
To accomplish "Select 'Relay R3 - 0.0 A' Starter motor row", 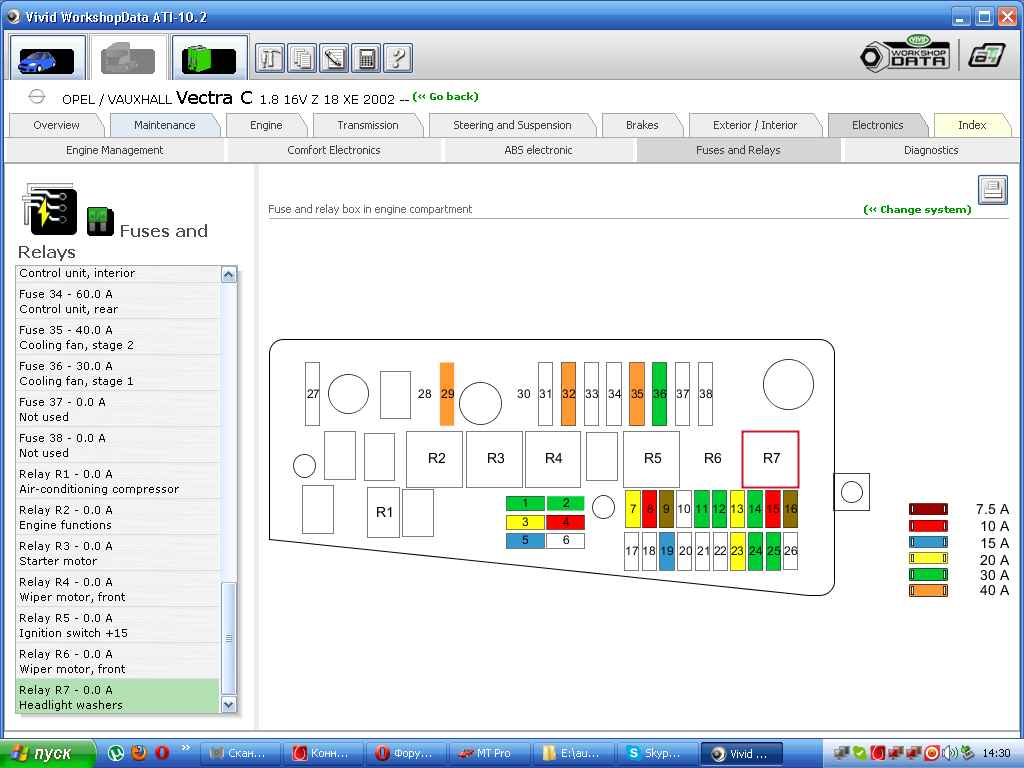I will click(x=118, y=553).
